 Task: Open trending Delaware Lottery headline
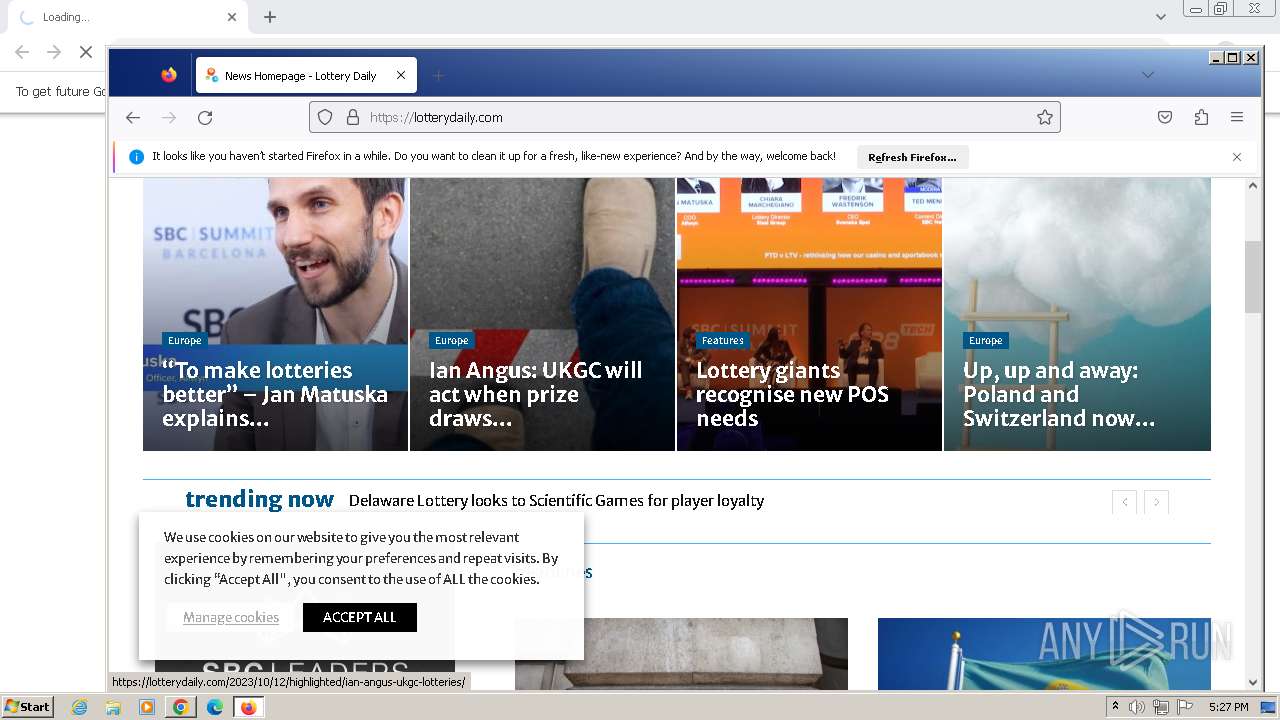tap(556, 500)
